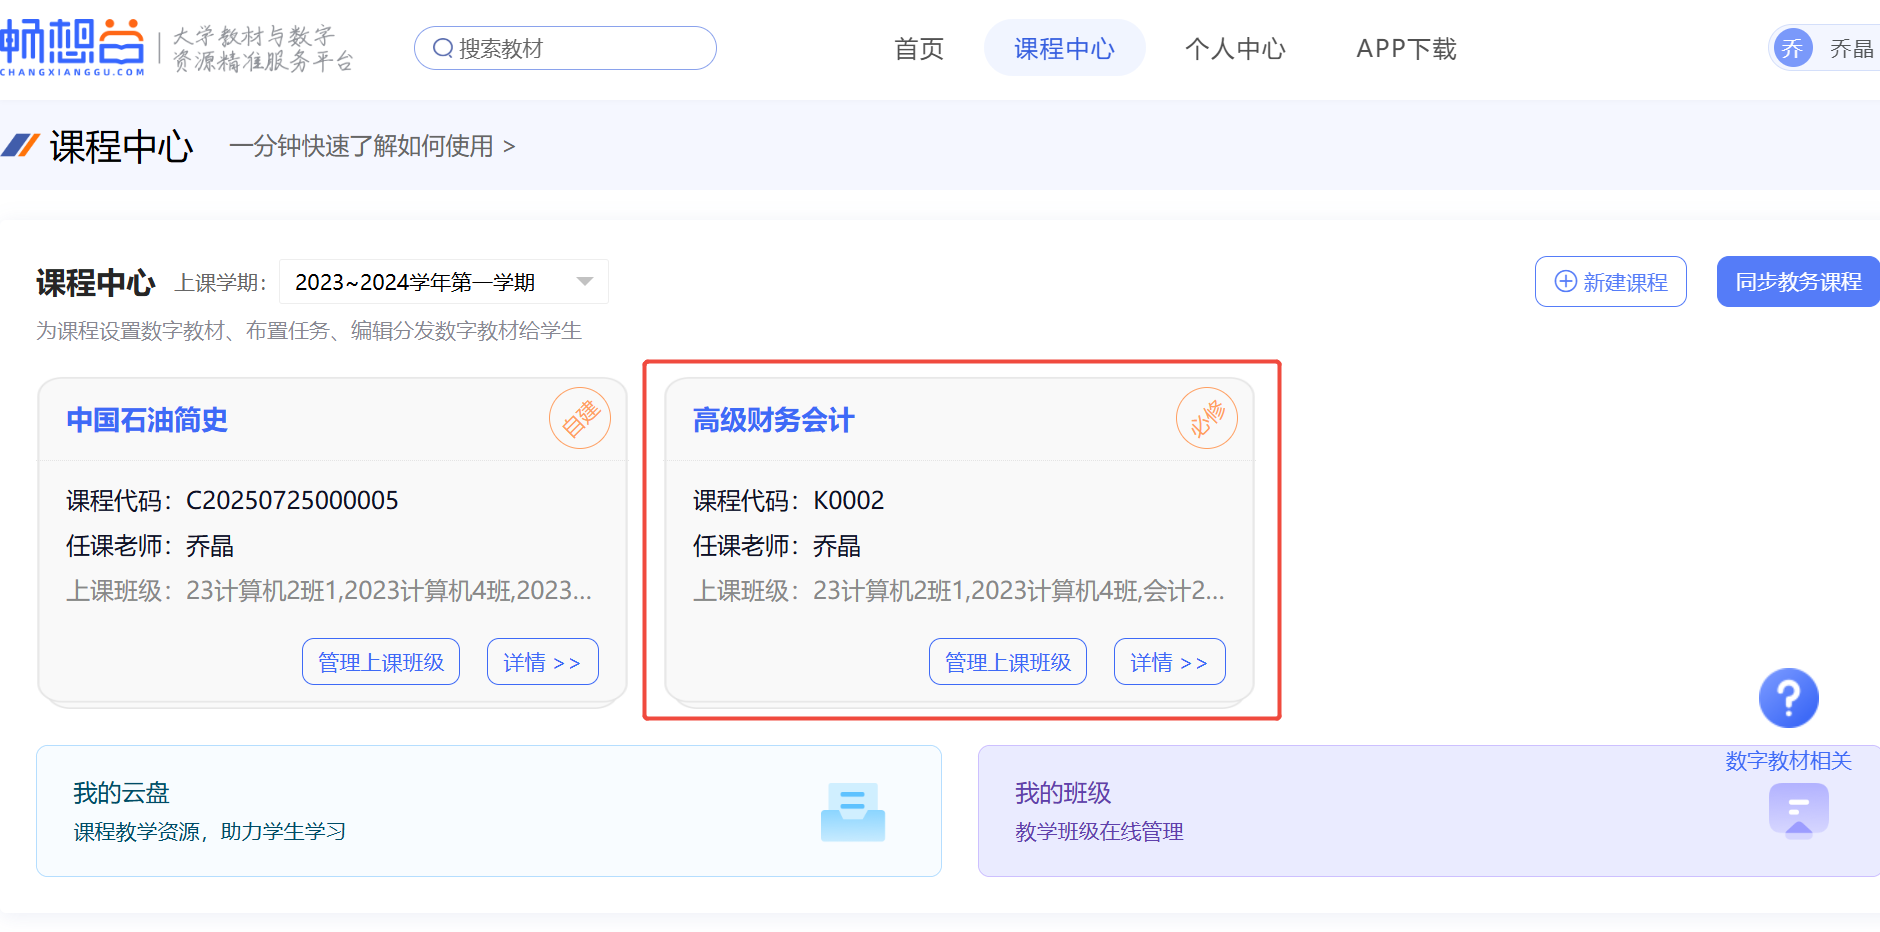Click the 必修 badge on 高级财务会计

pos(1206,418)
